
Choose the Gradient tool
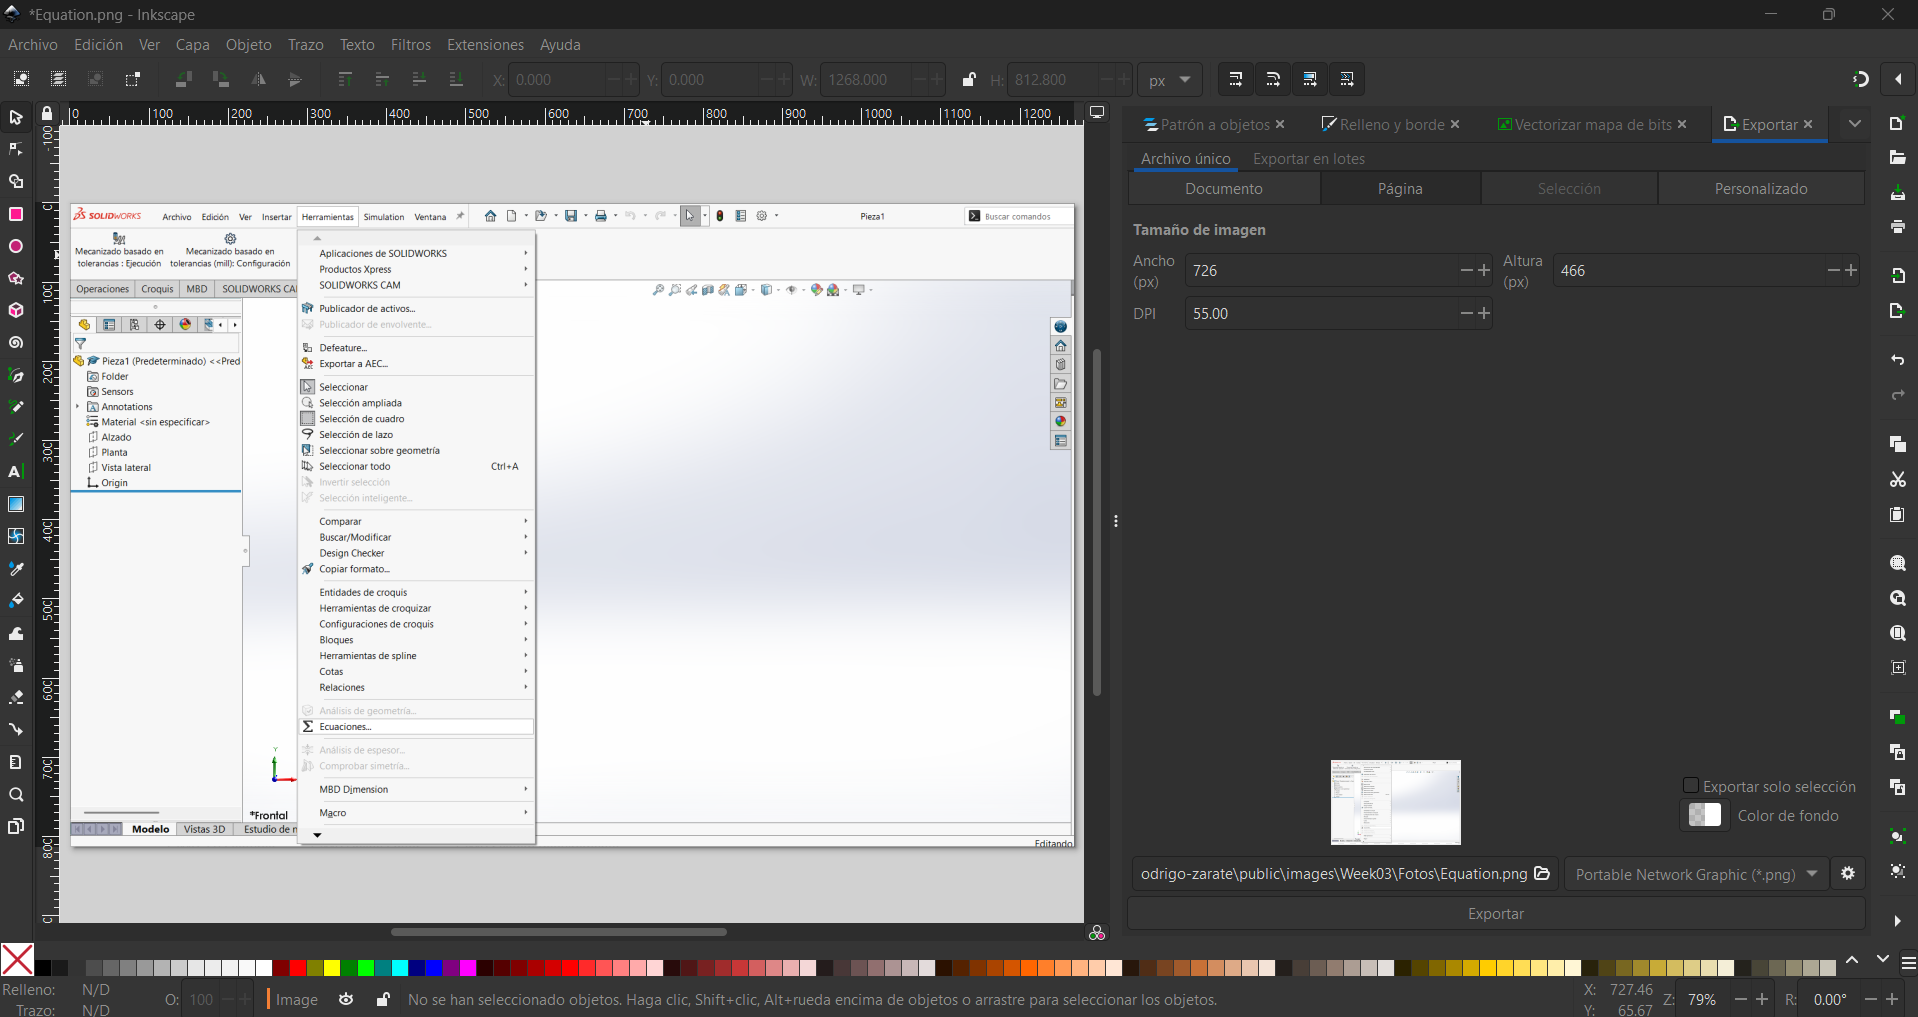pyautogui.click(x=16, y=504)
